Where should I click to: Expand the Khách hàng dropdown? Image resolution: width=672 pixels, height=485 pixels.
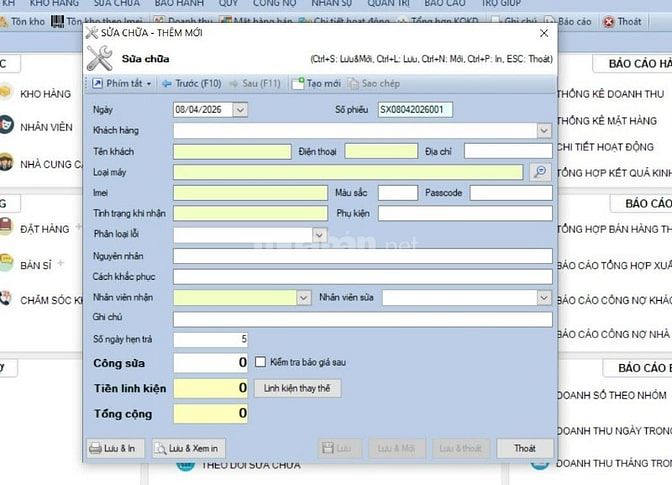[x=544, y=130]
